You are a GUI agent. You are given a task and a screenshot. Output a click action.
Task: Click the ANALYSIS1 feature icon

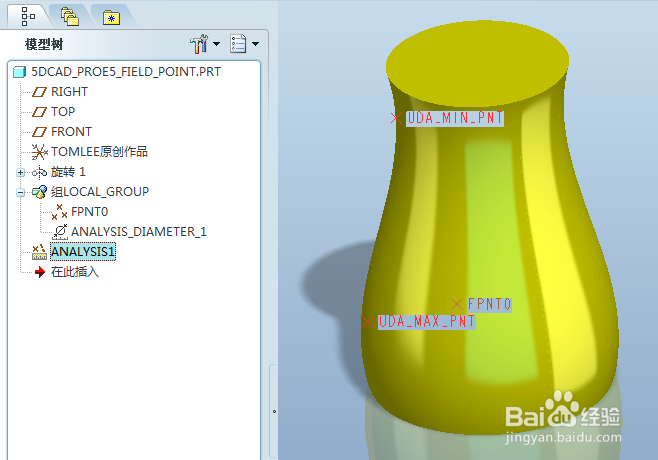[x=39, y=252]
